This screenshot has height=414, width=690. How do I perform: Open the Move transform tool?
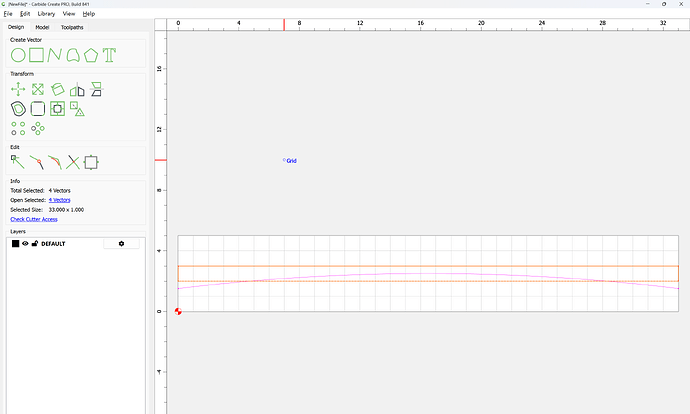18,89
